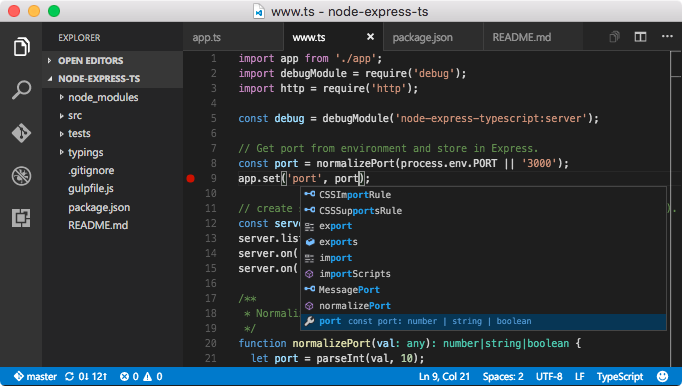Split the editor with the split icon

pos(640,37)
